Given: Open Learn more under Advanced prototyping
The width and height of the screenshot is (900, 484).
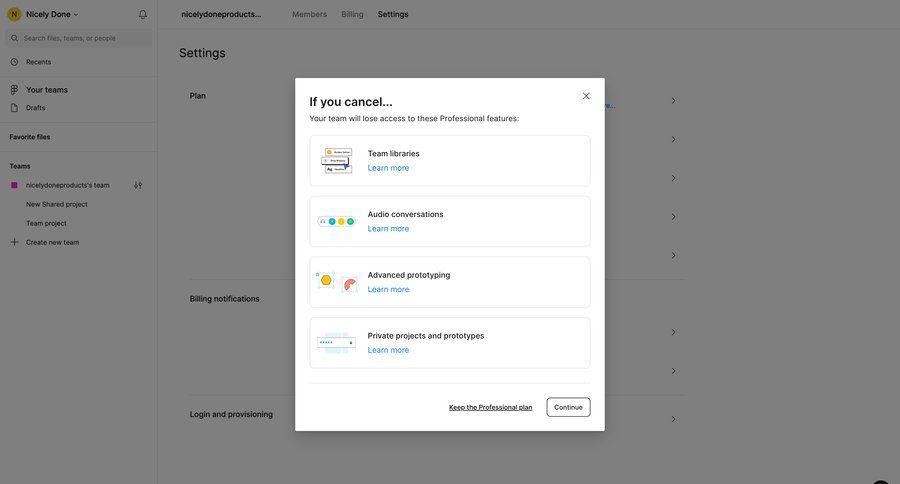Looking at the screenshot, I should click(x=388, y=289).
